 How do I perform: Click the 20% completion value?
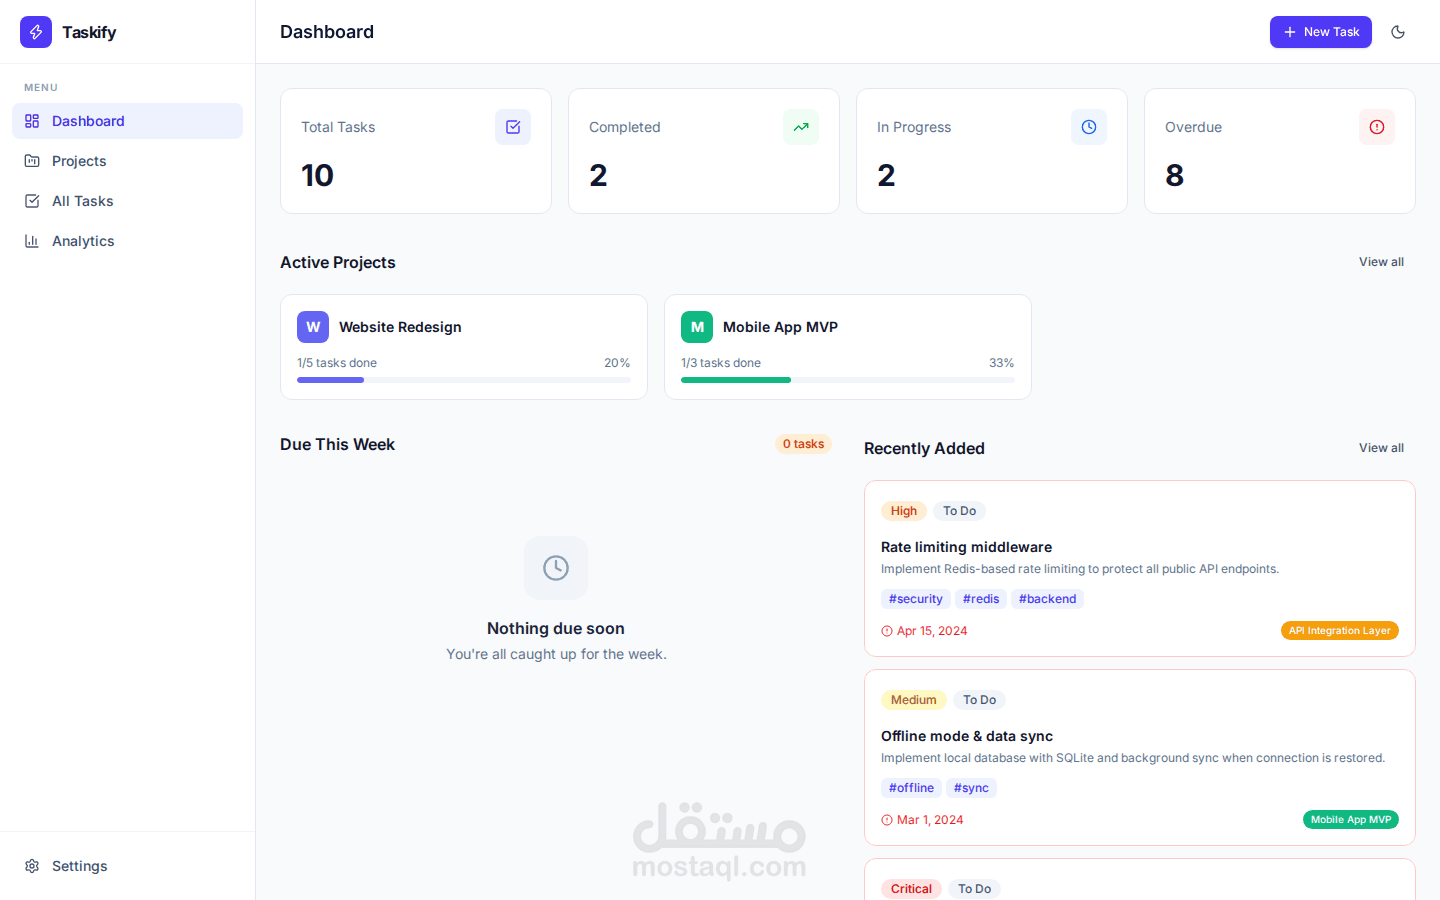pyautogui.click(x=617, y=363)
